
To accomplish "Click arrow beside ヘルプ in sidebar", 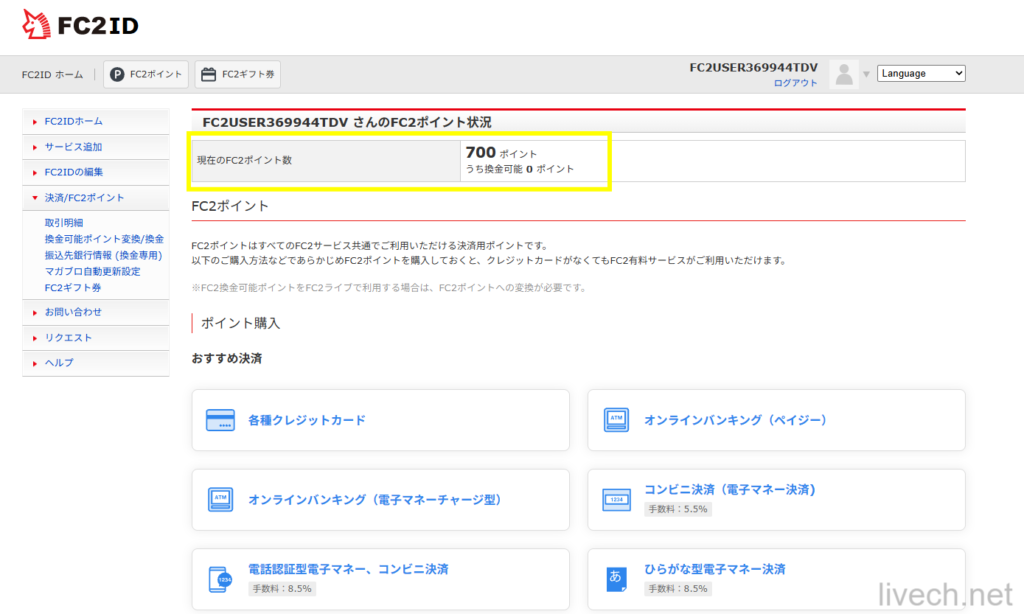I will click(35, 363).
